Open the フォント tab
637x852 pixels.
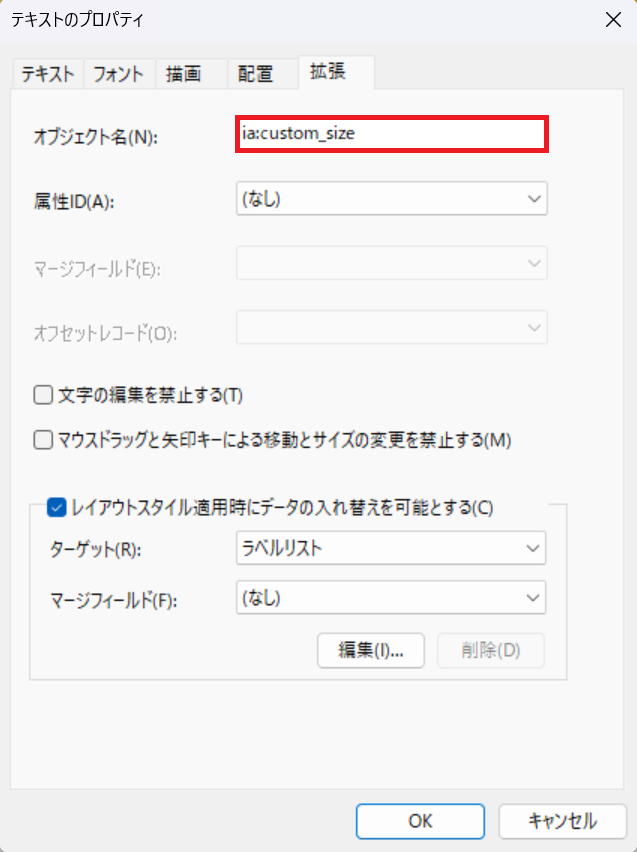click(x=118, y=74)
